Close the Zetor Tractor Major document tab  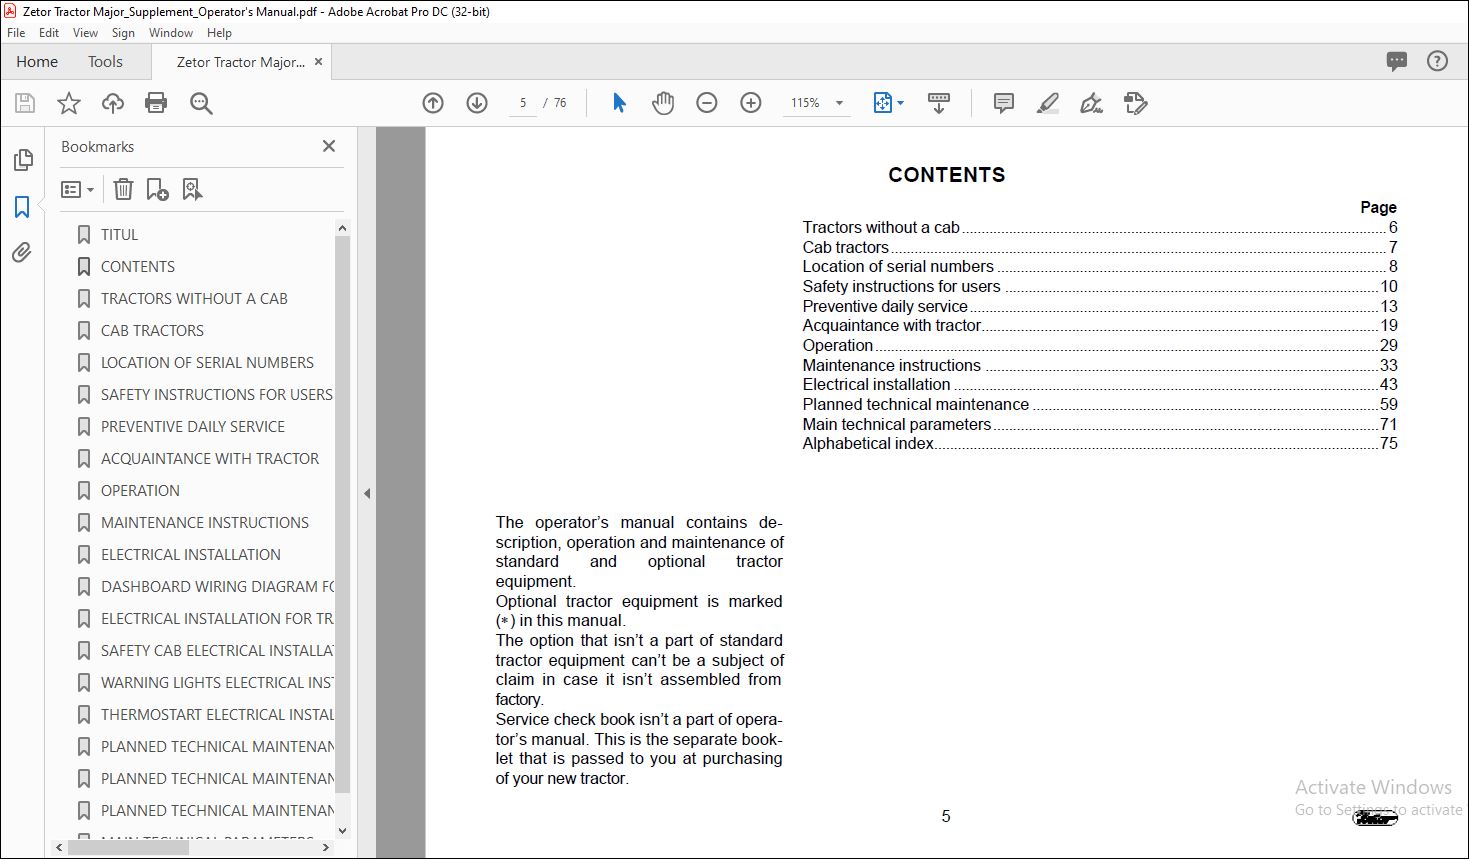(x=319, y=62)
